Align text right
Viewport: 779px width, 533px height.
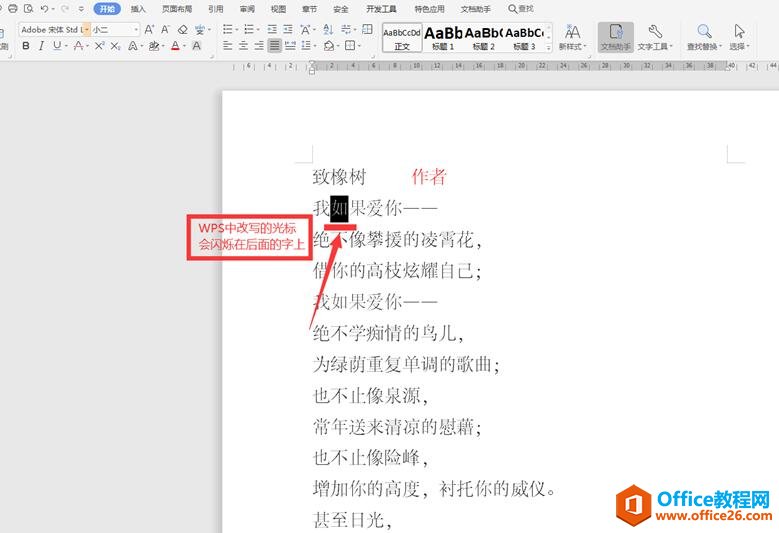pyautogui.click(x=259, y=46)
